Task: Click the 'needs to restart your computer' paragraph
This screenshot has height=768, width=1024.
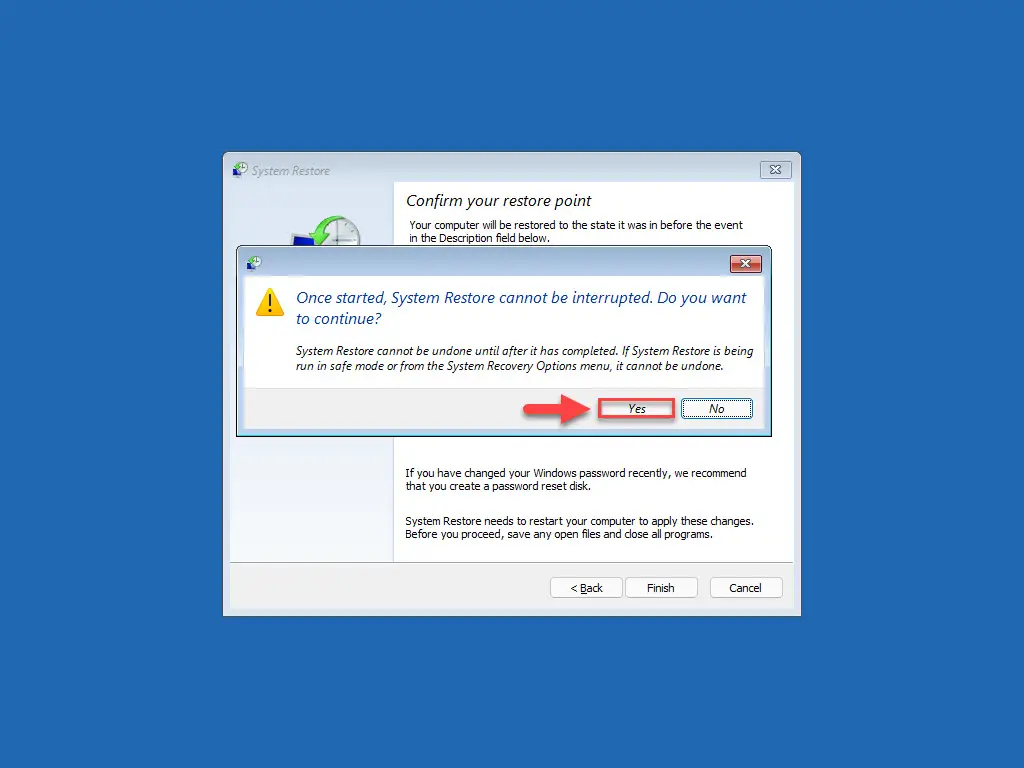Action: (579, 528)
